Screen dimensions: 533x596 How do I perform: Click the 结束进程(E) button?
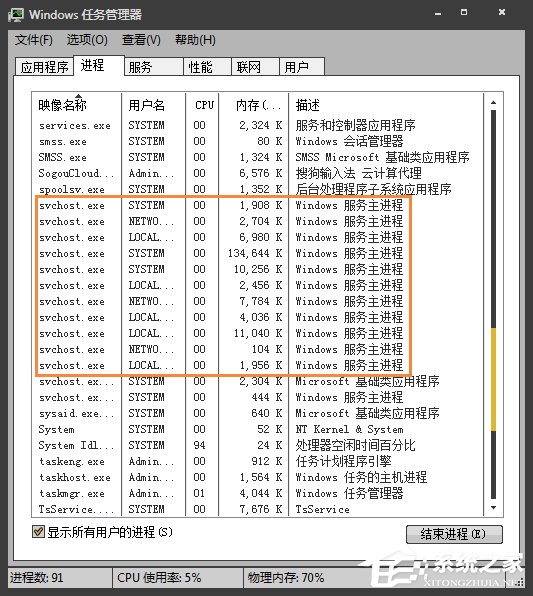pos(454,534)
